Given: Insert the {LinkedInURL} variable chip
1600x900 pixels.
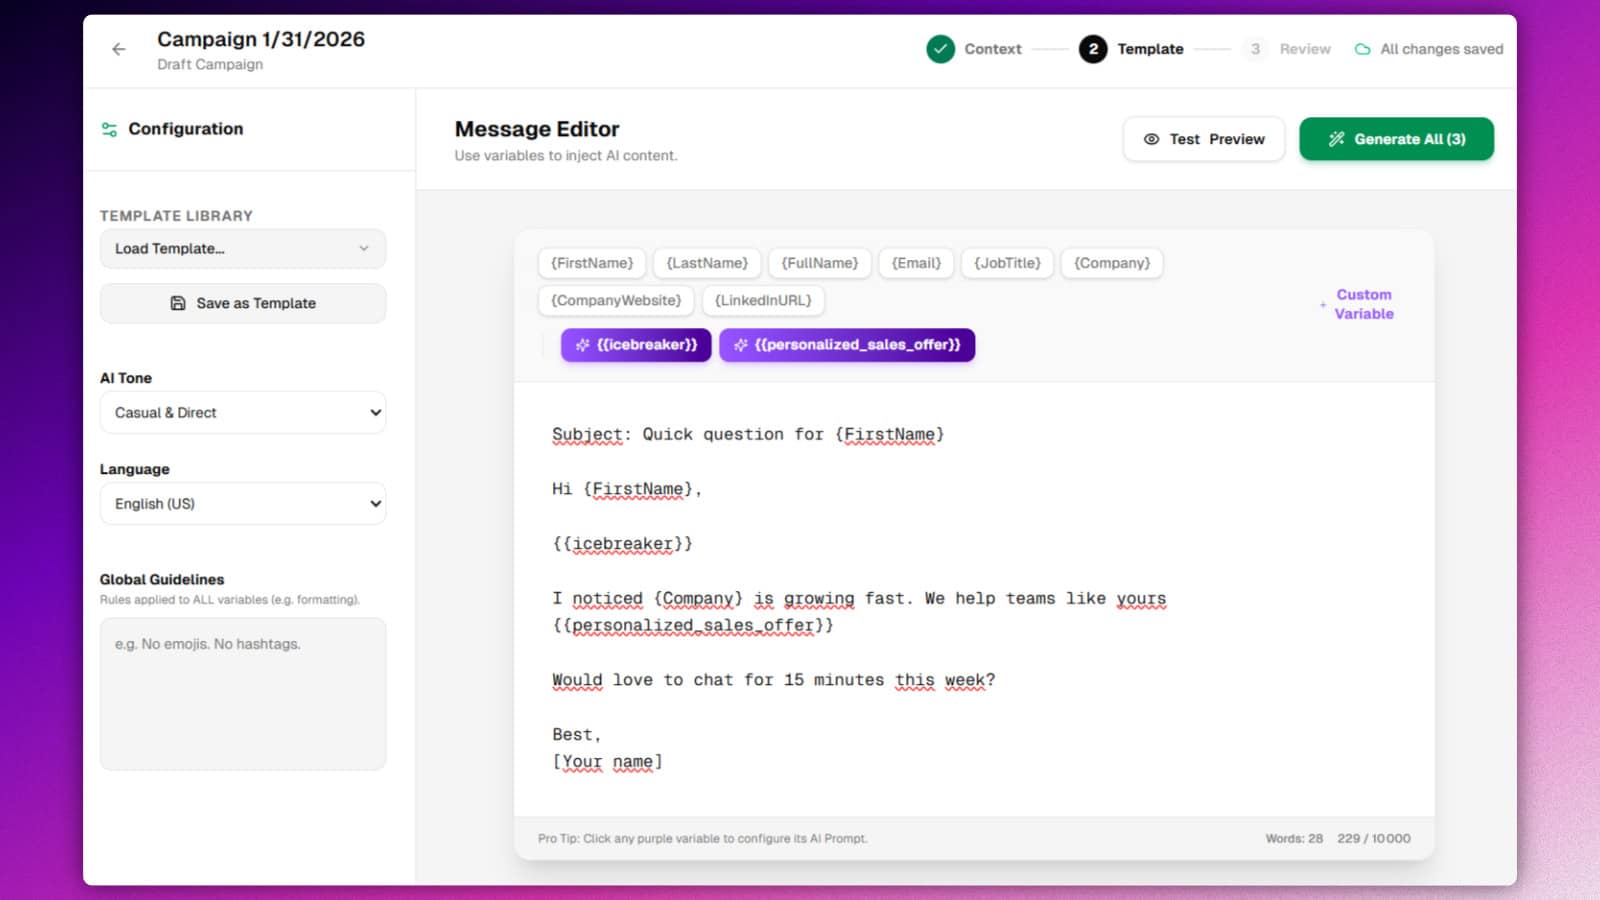Looking at the screenshot, I should click(x=763, y=300).
